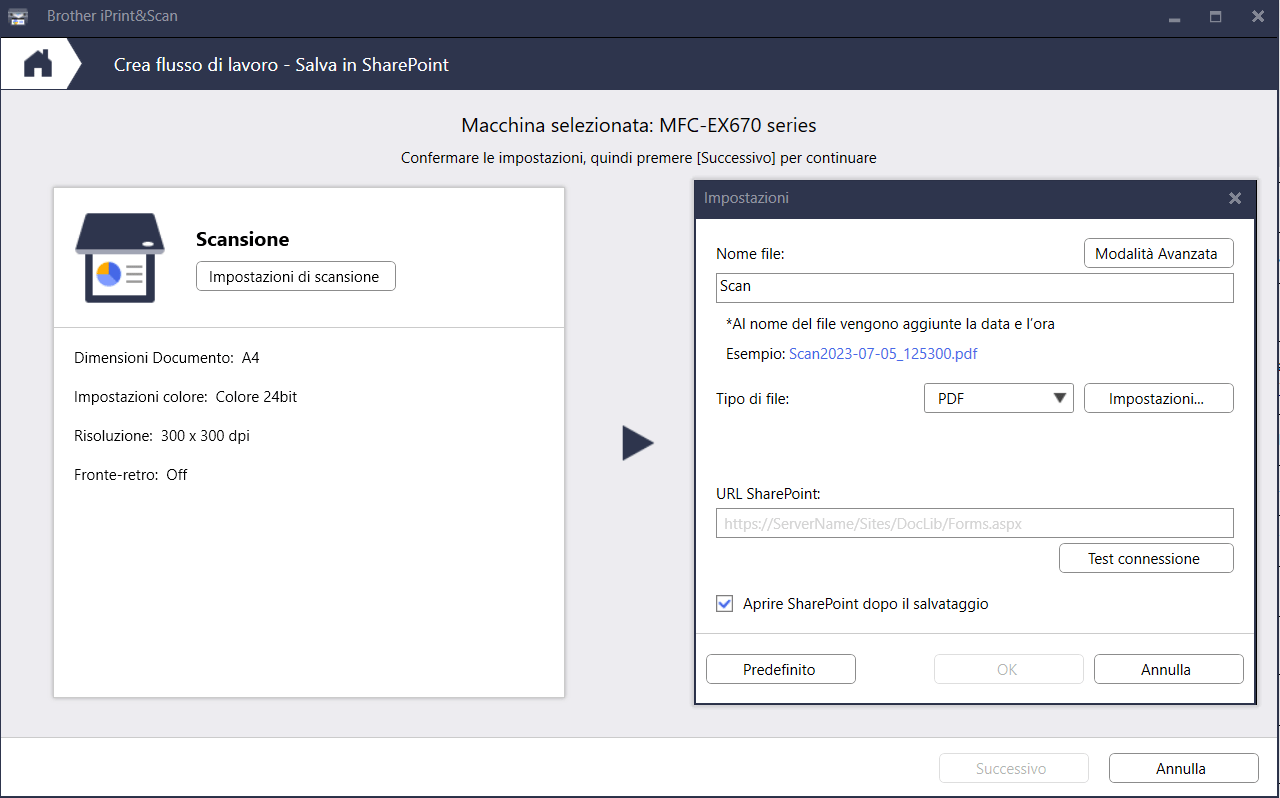Click Annulla next to the OK button
The width and height of the screenshot is (1280, 798).
click(1168, 669)
